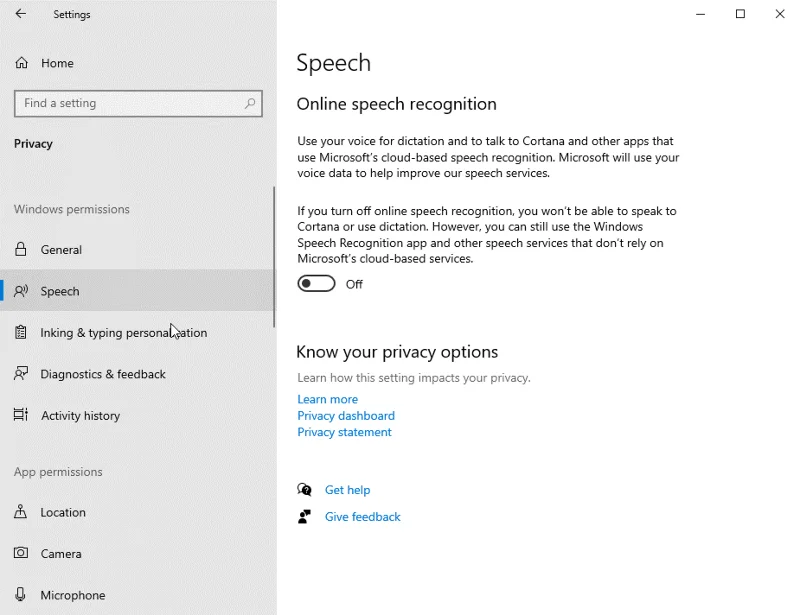
Task: Click the Activity history icon
Action: pyautogui.click(x=21, y=415)
